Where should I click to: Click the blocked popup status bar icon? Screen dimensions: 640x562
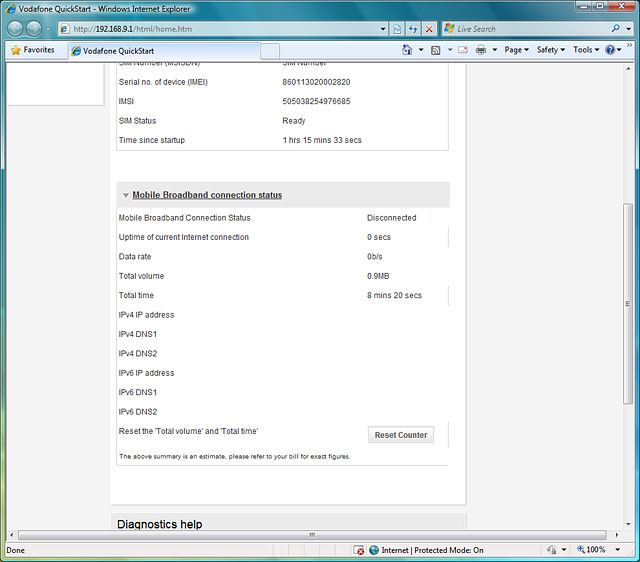point(359,550)
